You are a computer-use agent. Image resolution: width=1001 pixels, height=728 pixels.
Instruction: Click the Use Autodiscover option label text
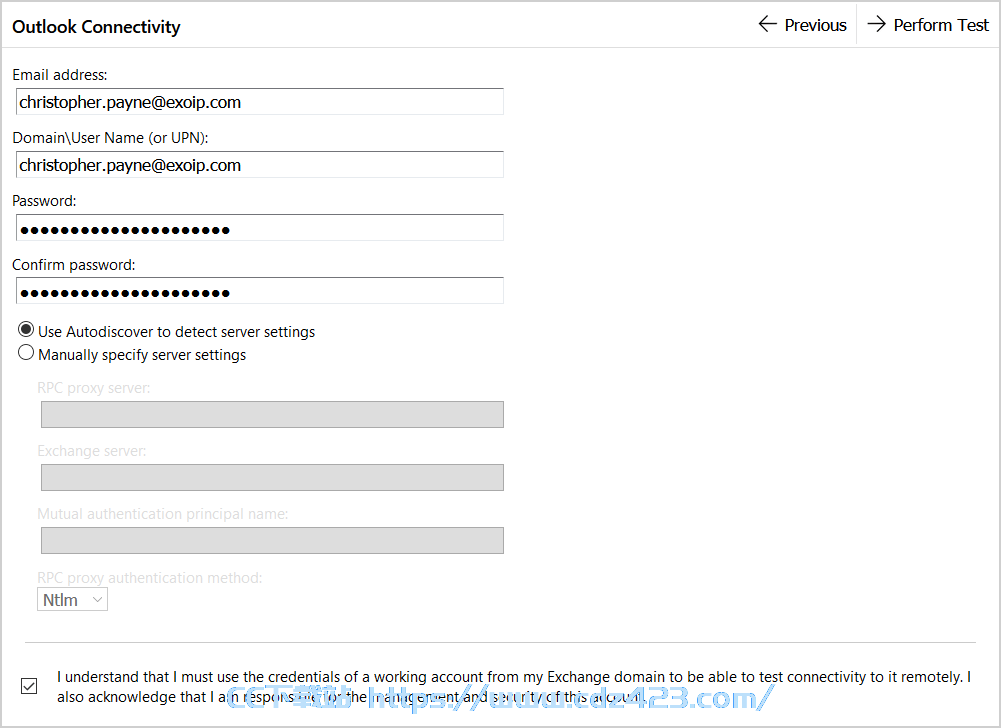click(x=177, y=331)
